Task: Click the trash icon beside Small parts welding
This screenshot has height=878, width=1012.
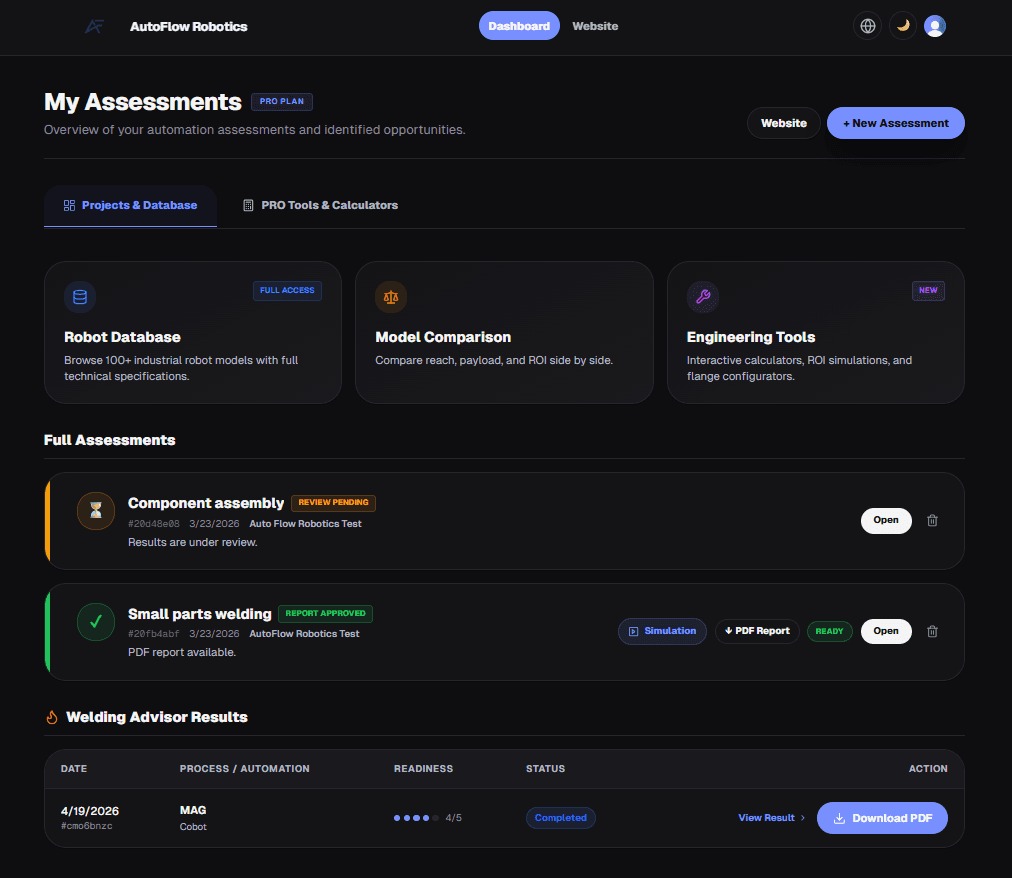Action: pyautogui.click(x=932, y=631)
